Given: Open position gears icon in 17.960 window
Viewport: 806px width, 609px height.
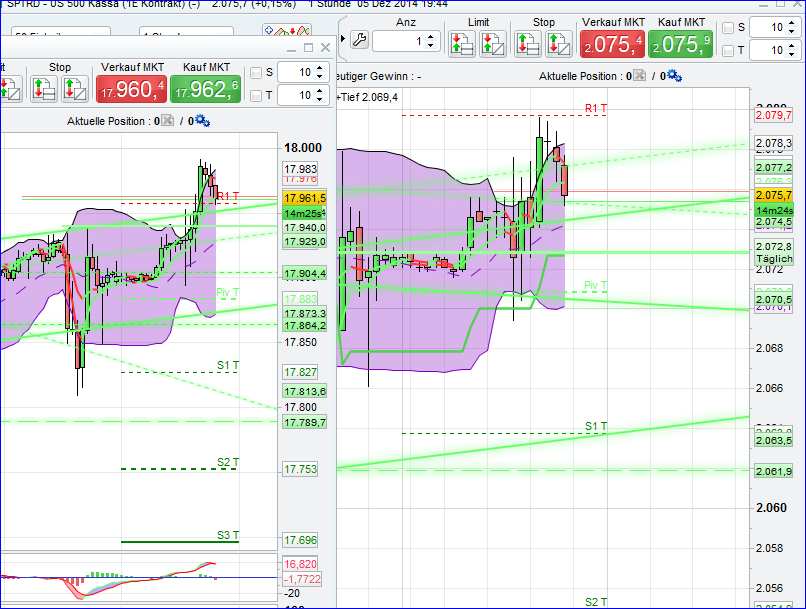Looking at the screenshot, I should pos(203,121).
